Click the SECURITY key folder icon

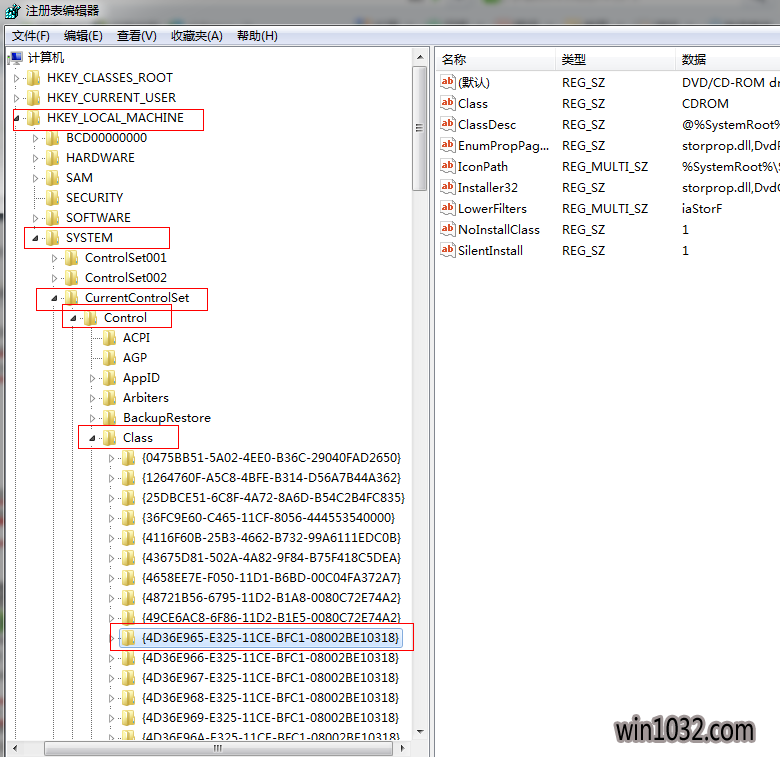pos(53,198)
